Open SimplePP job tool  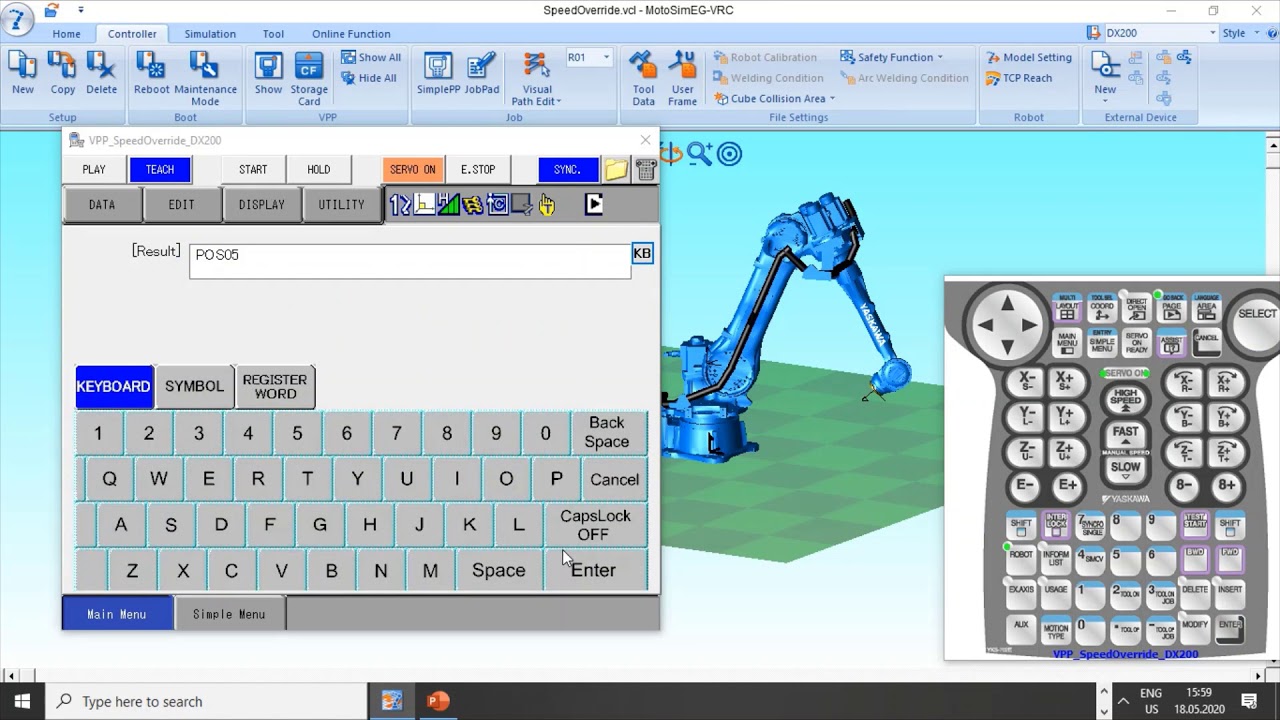(x=438, y=73)
